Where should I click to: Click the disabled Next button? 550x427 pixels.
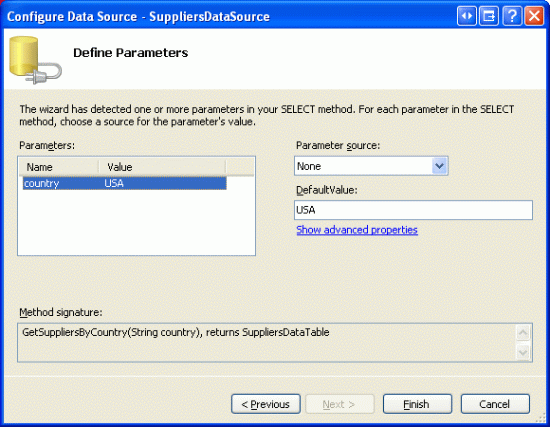pos(340,404)
